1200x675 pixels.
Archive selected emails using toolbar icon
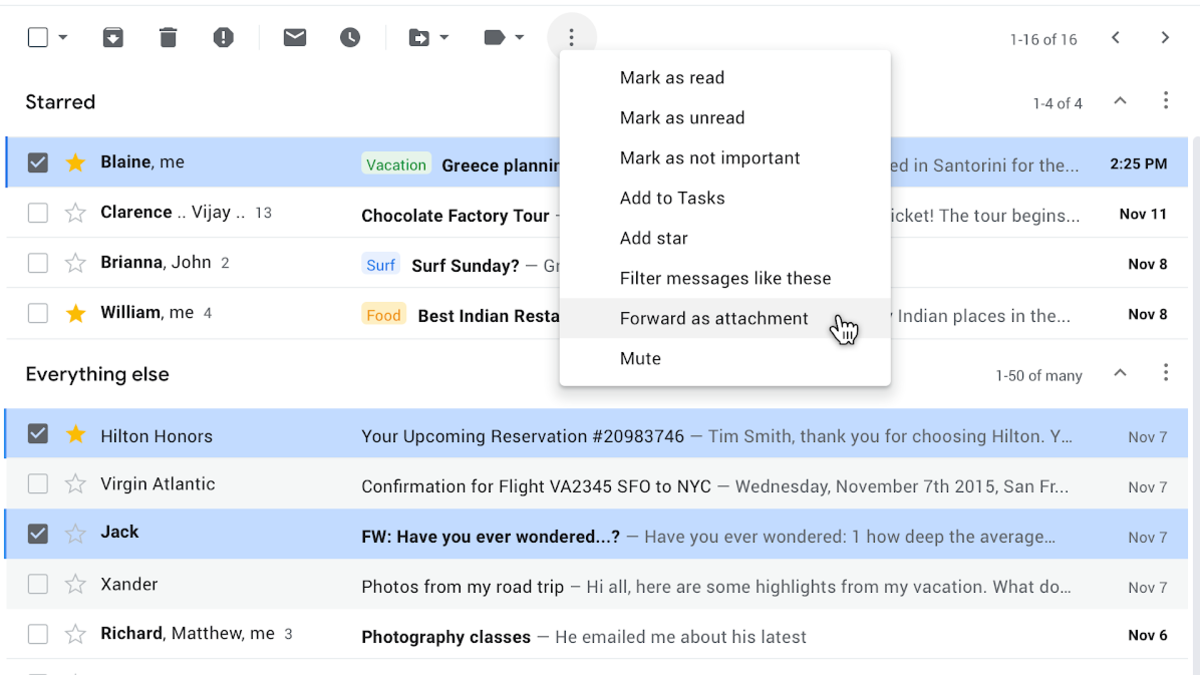(x=113, y=38)
